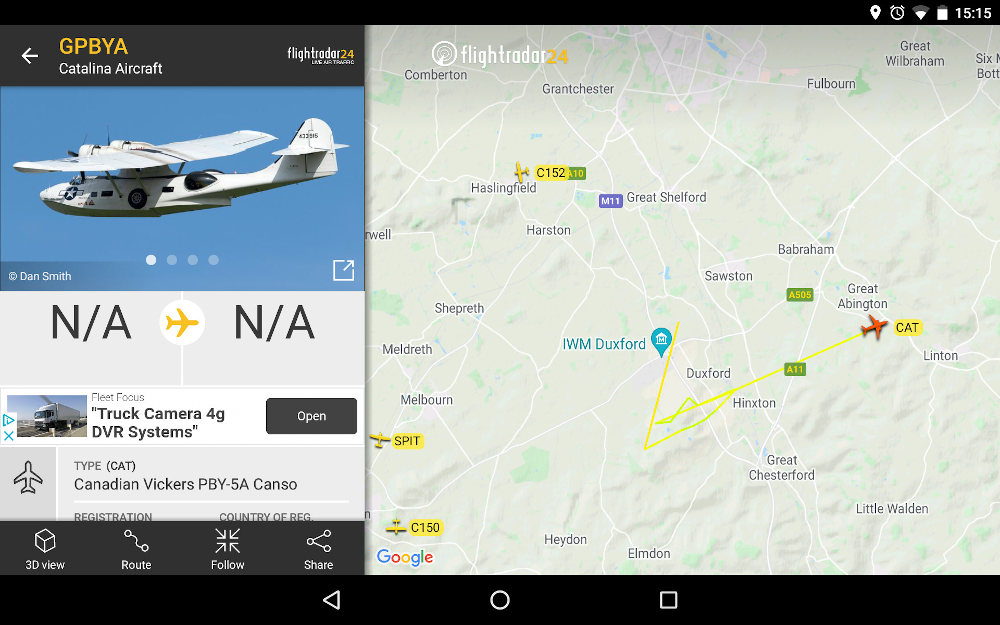This screenshot has height=625, width=1000.
Task: Go back using the arrow beside GPBYA
Action: click(x=29, y=56)
